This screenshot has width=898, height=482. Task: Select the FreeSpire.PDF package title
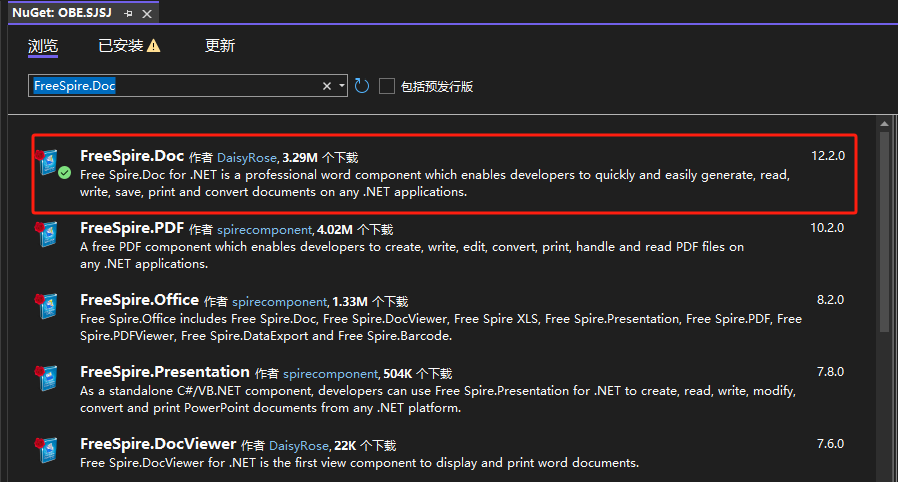click(132, 228)
